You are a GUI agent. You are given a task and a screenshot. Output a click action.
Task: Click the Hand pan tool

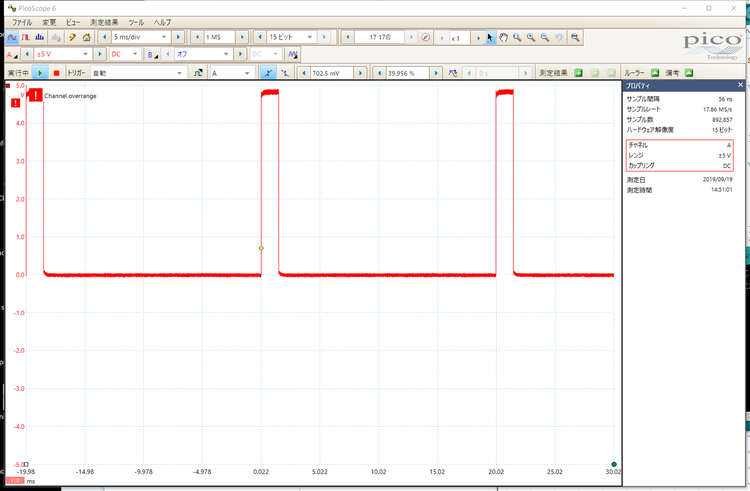503,37
